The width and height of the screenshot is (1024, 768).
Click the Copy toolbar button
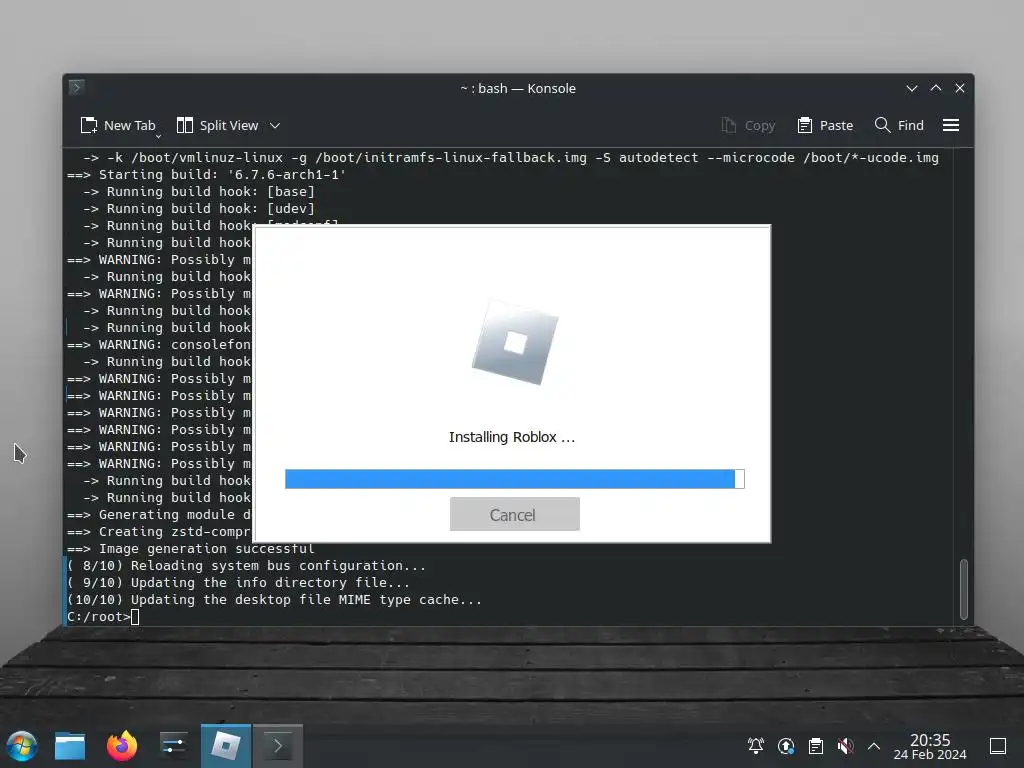[748, 125]
